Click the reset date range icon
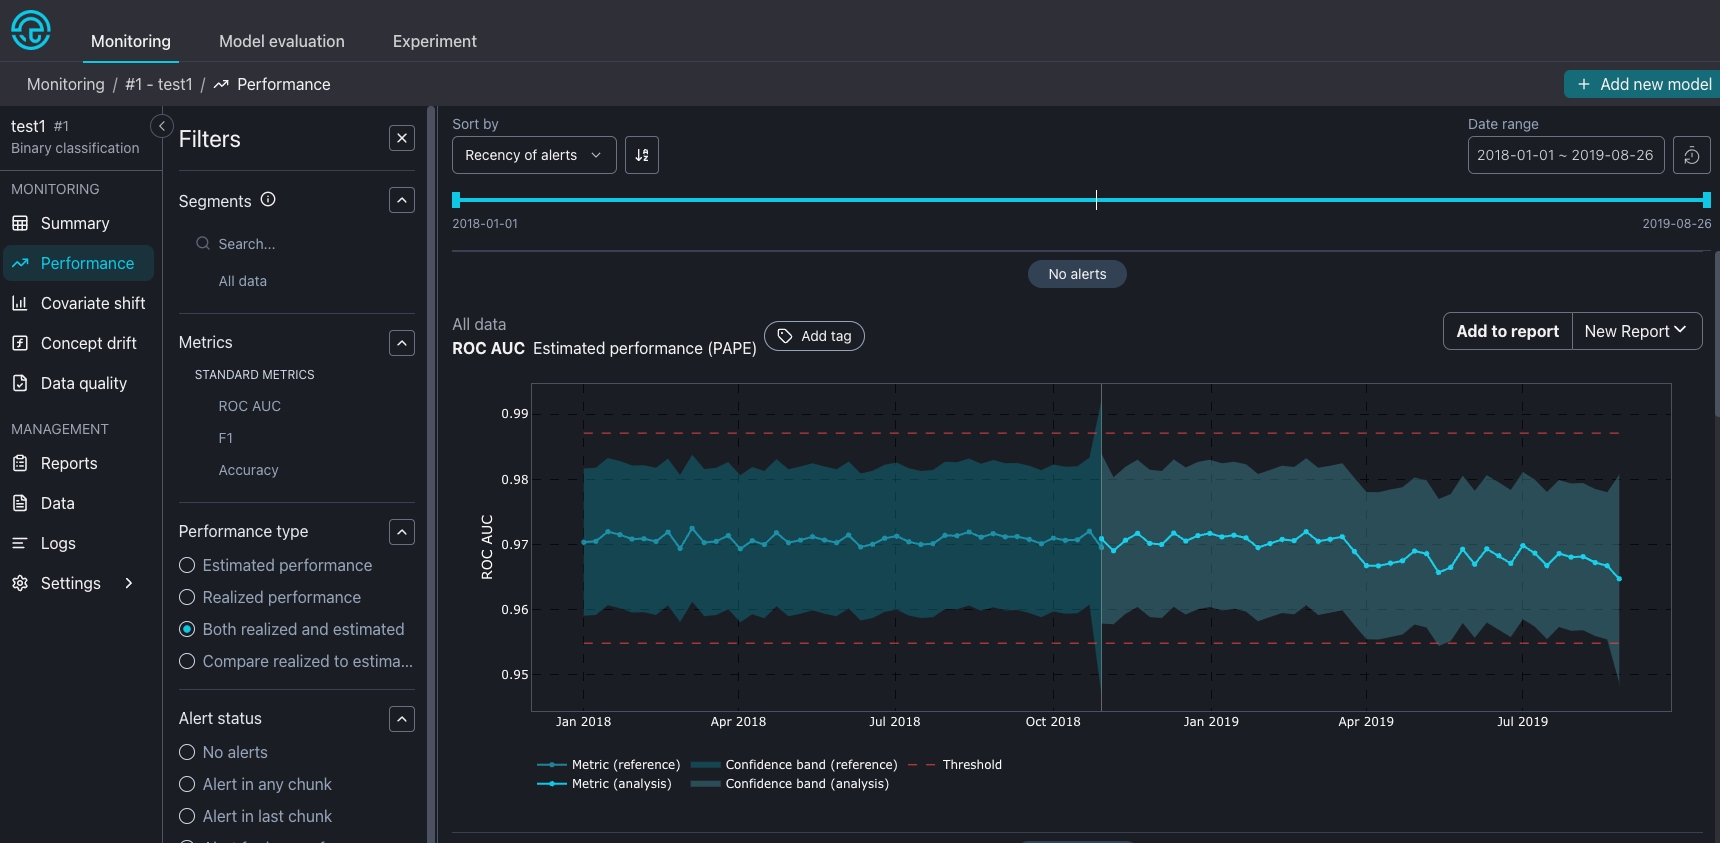The image size is (1720, 843). [1691, 155]
